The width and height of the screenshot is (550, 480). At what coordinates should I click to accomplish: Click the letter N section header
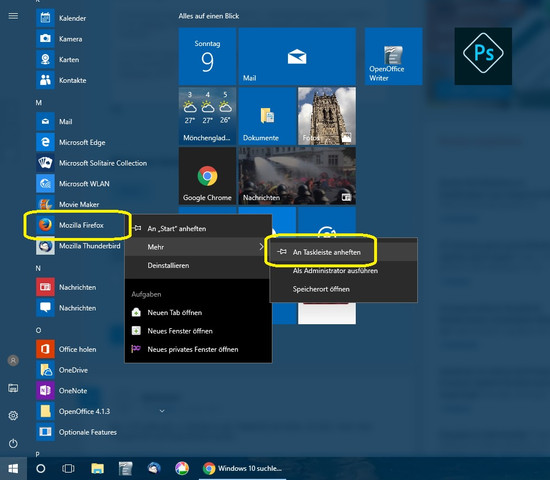[38, 268]
